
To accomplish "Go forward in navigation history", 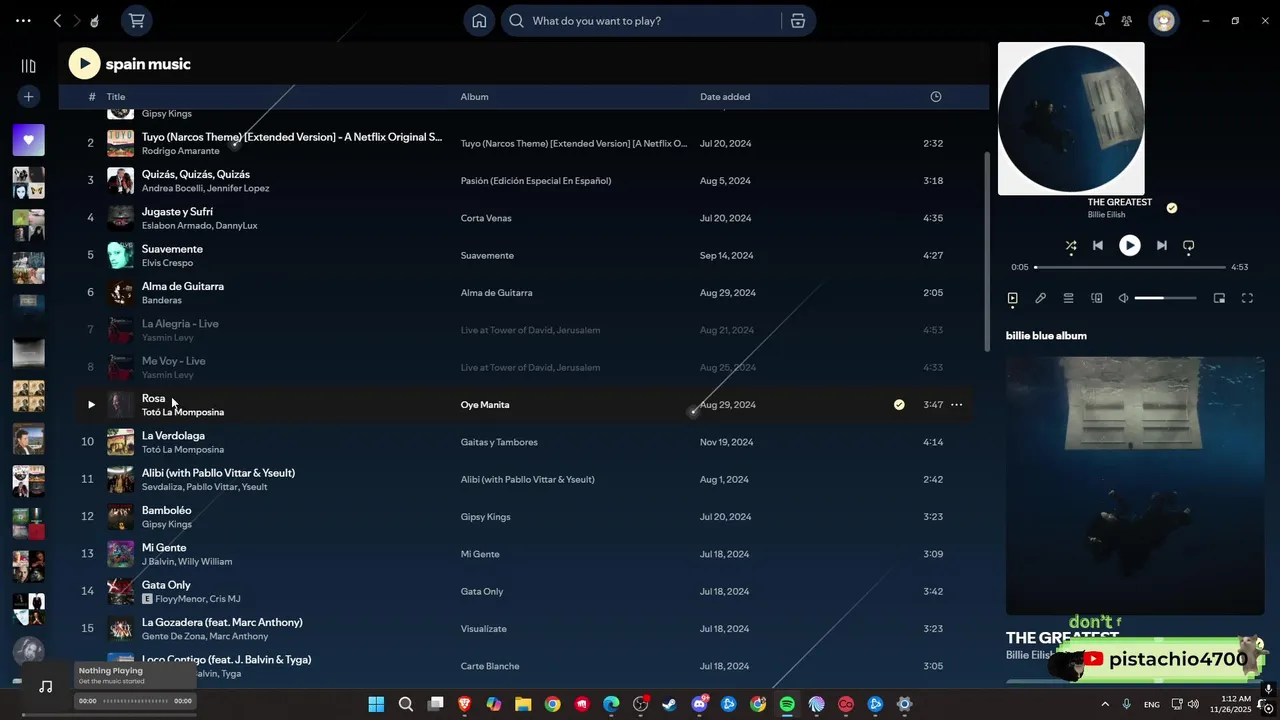I will (76, 20).
